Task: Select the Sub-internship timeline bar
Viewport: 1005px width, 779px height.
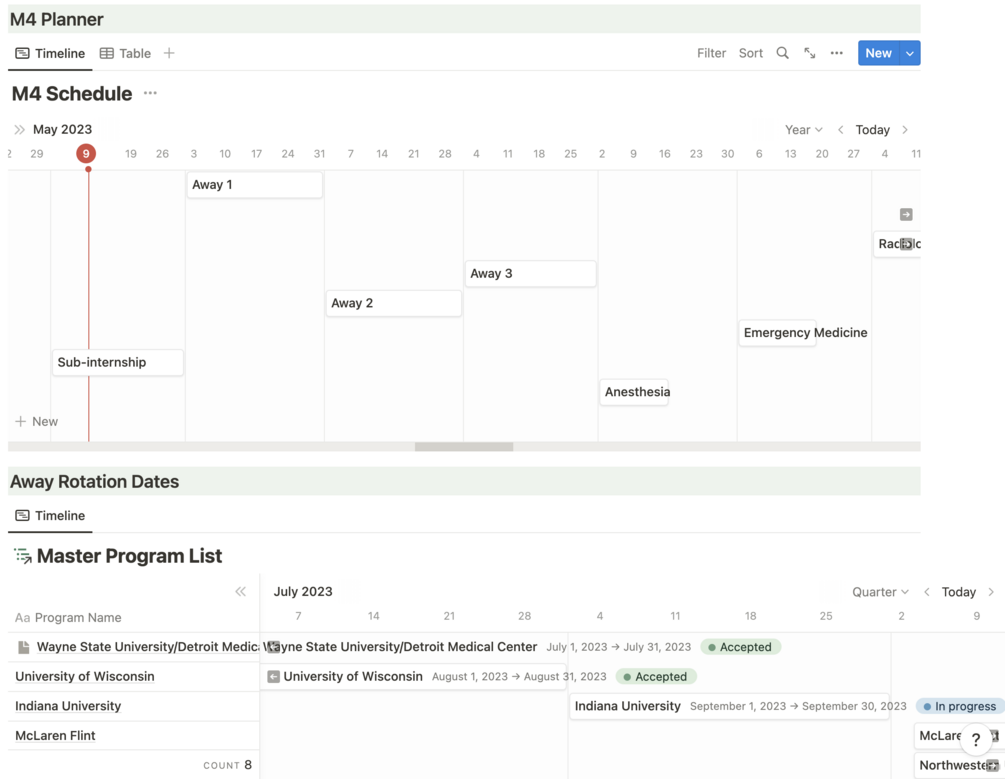Action: [117, 362]
